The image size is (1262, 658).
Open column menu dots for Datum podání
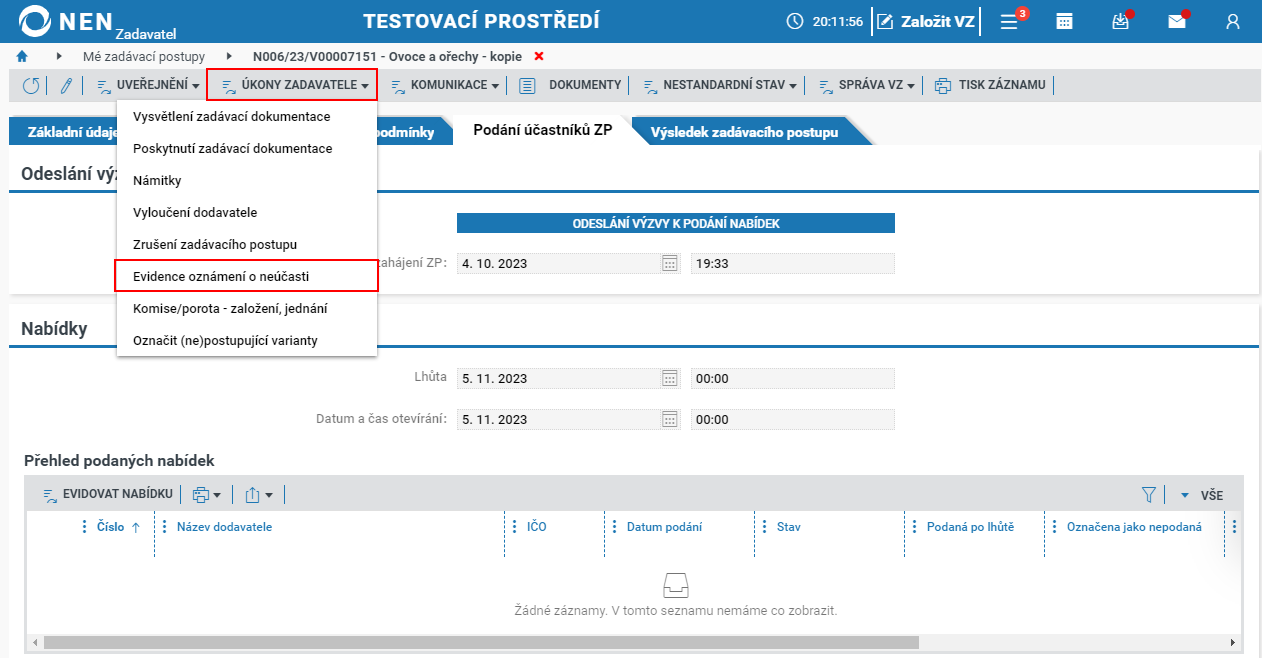(614, 527)
